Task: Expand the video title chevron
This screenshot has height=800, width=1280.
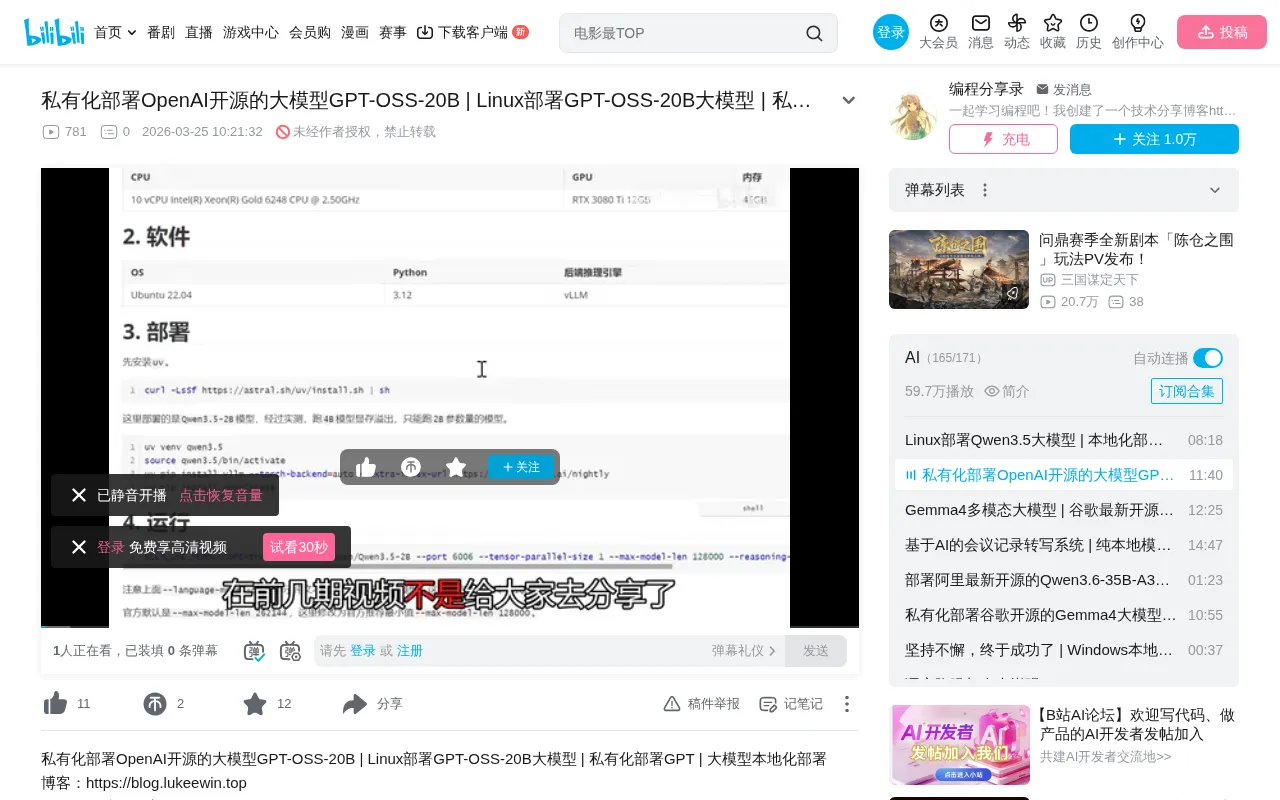Action: coord(849,100)
